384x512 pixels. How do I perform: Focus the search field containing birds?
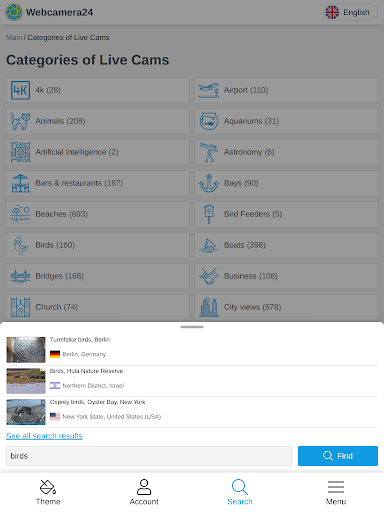[x=149, y=456]
